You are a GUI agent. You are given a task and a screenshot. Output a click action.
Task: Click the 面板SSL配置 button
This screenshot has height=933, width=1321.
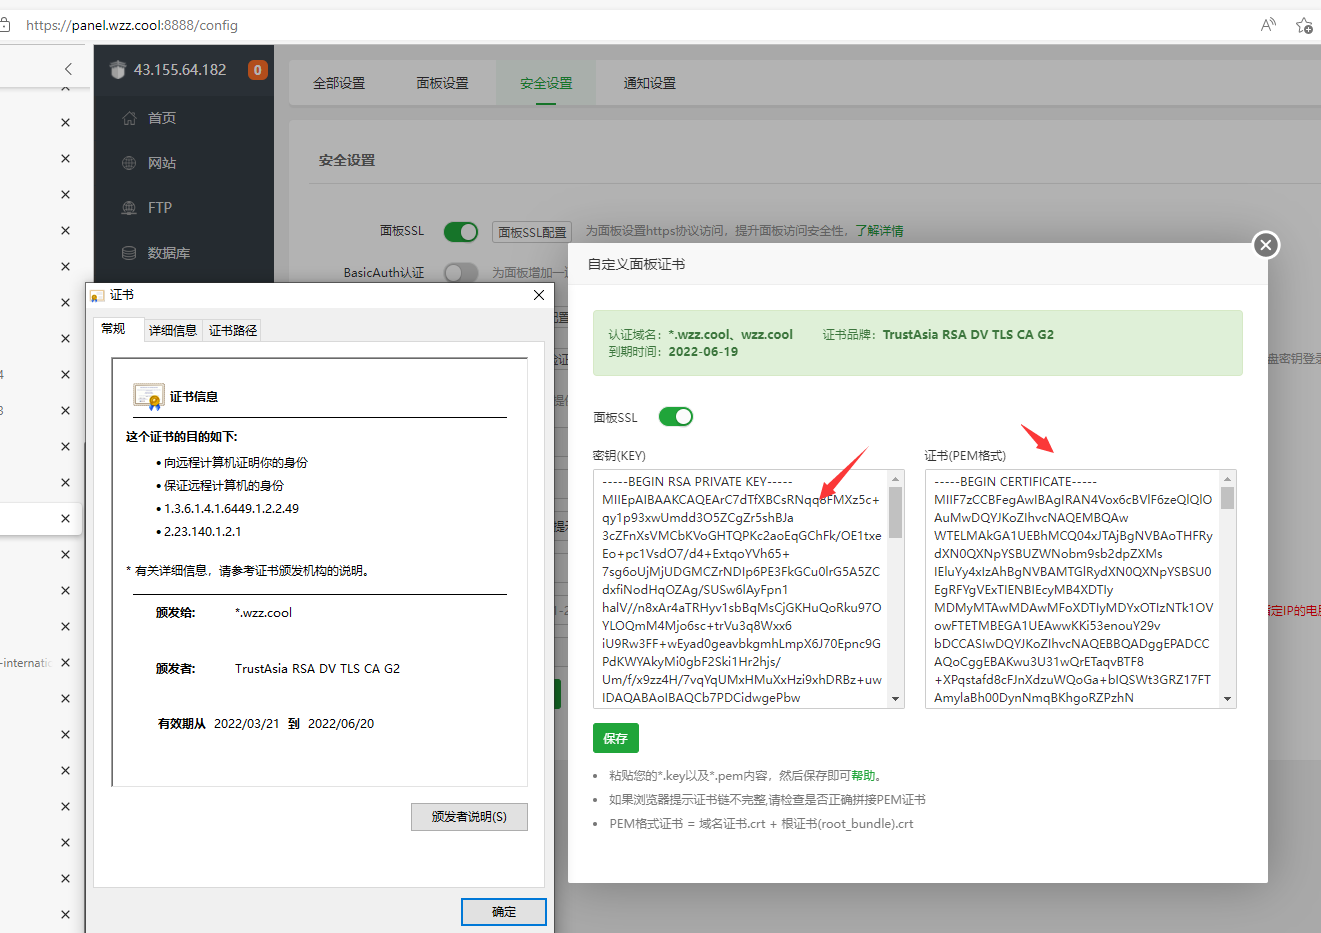click(x=533, y=232)
